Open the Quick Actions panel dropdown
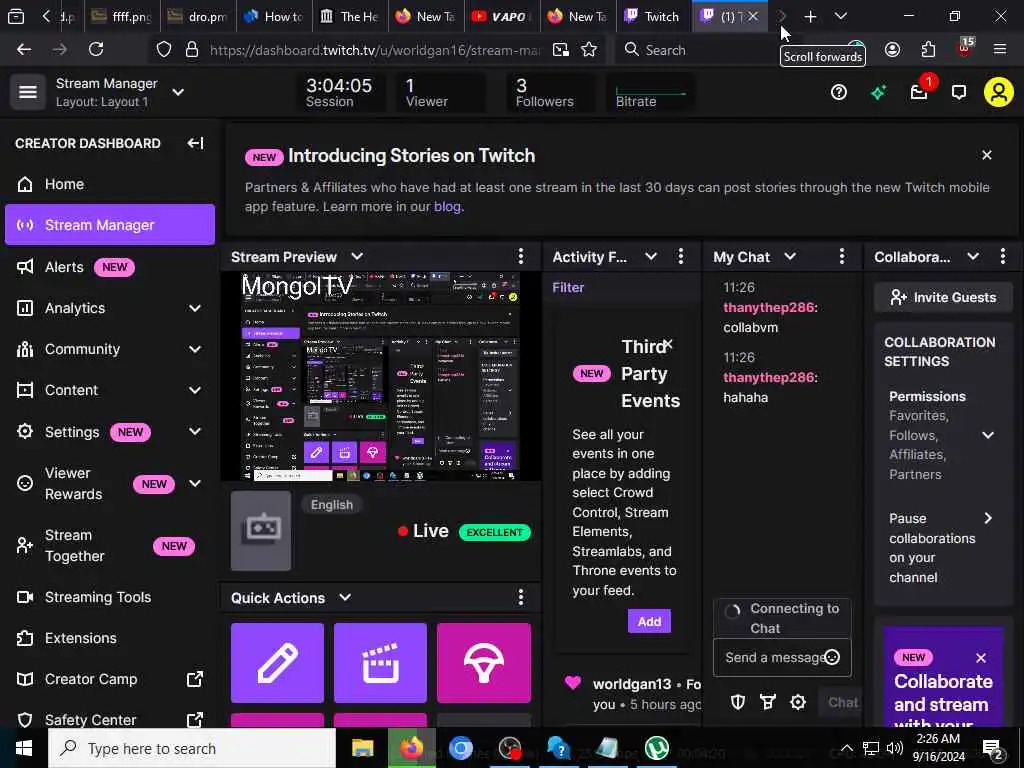Viewport: 1024px width, 768px height. click(345, 597)
